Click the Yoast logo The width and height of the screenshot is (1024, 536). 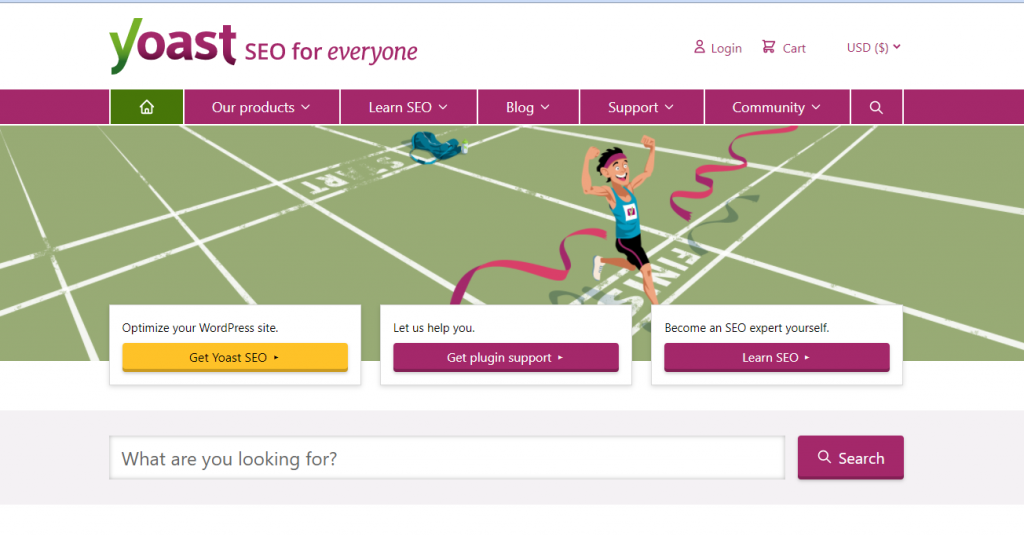(x=172, y=45)
